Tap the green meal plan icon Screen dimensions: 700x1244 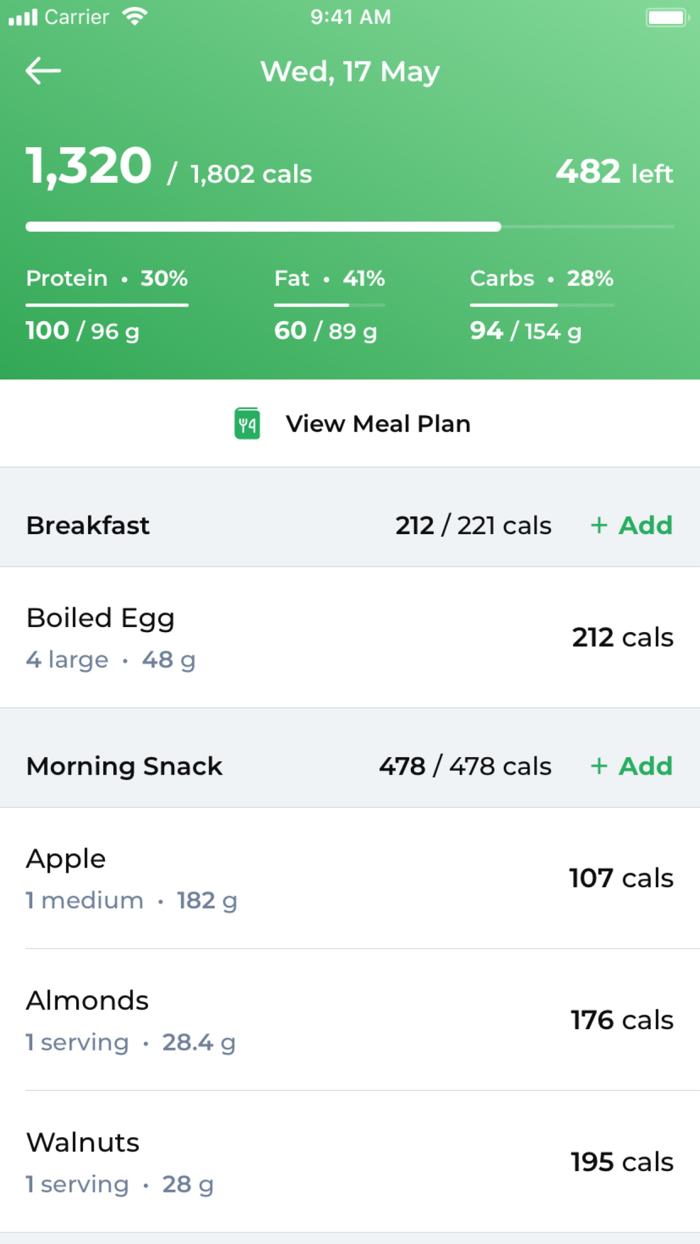[247, 424]
